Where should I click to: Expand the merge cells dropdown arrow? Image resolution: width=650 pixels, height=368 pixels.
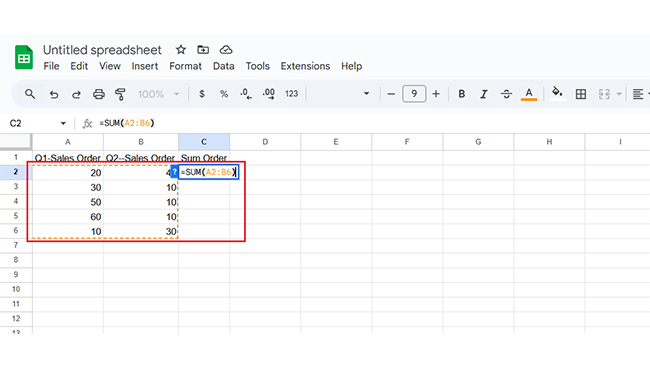(x=619, y=94)
